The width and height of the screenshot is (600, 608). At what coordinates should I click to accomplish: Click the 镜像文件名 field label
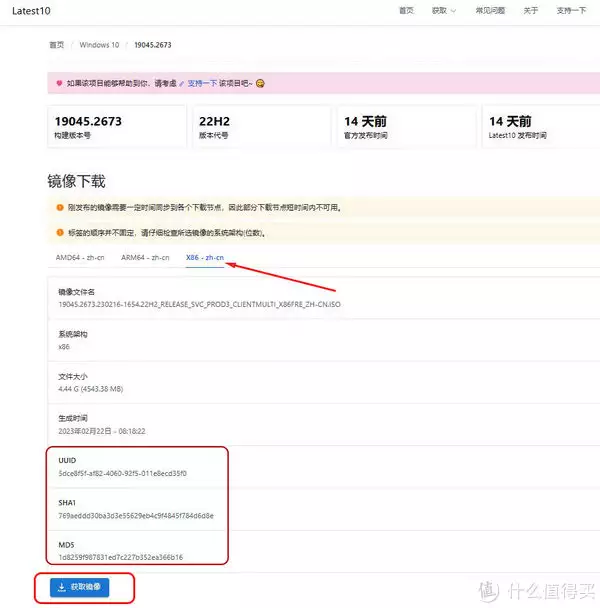[76, 292]
